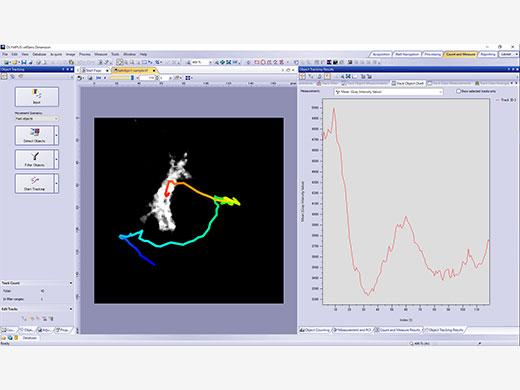The image size is (520, 390).
Task: Click the circle ROI tool icon
Action: [263, 62]
